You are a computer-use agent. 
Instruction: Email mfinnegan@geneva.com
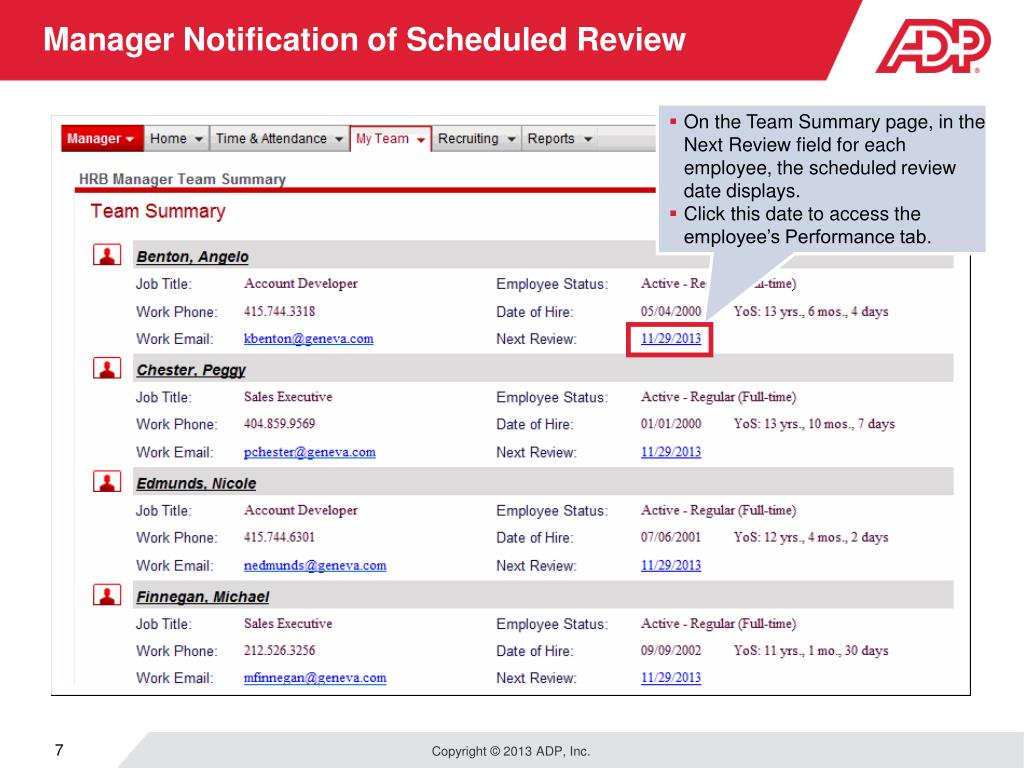(x=315, y=678)
